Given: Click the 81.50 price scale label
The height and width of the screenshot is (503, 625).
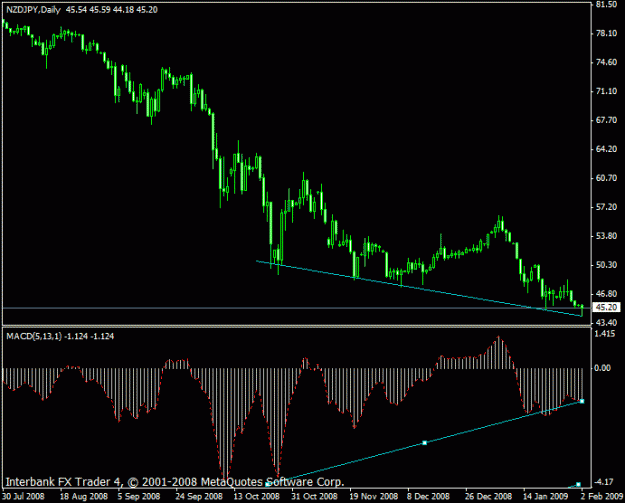Looking at the screenshot, I should point(606,4).
